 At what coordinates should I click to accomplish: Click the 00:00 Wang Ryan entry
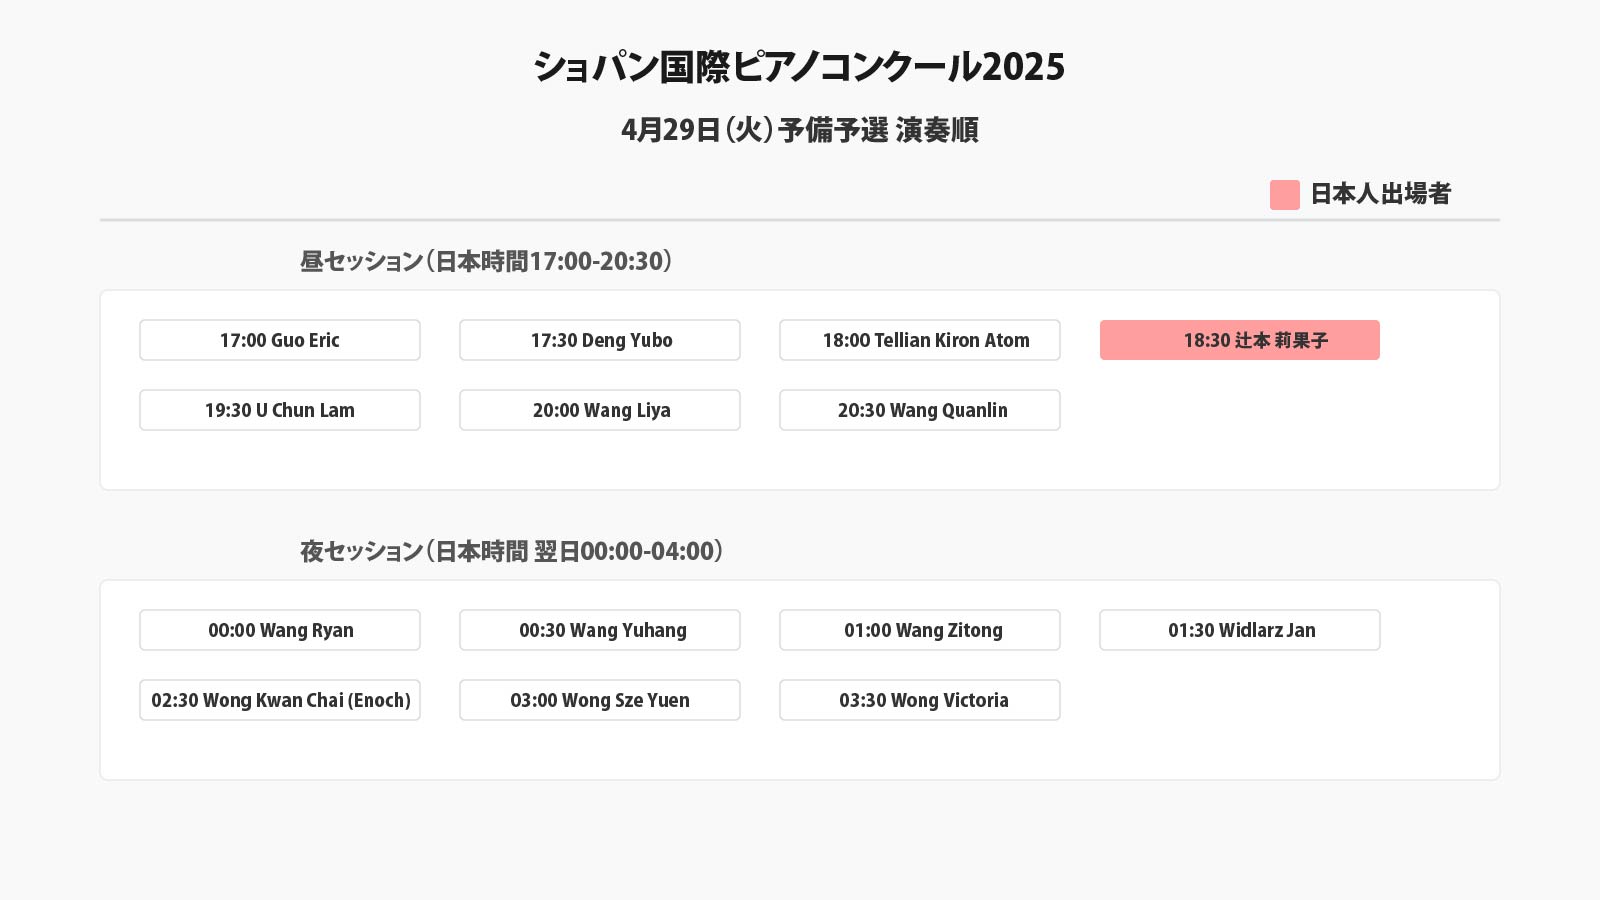point(280,630)
